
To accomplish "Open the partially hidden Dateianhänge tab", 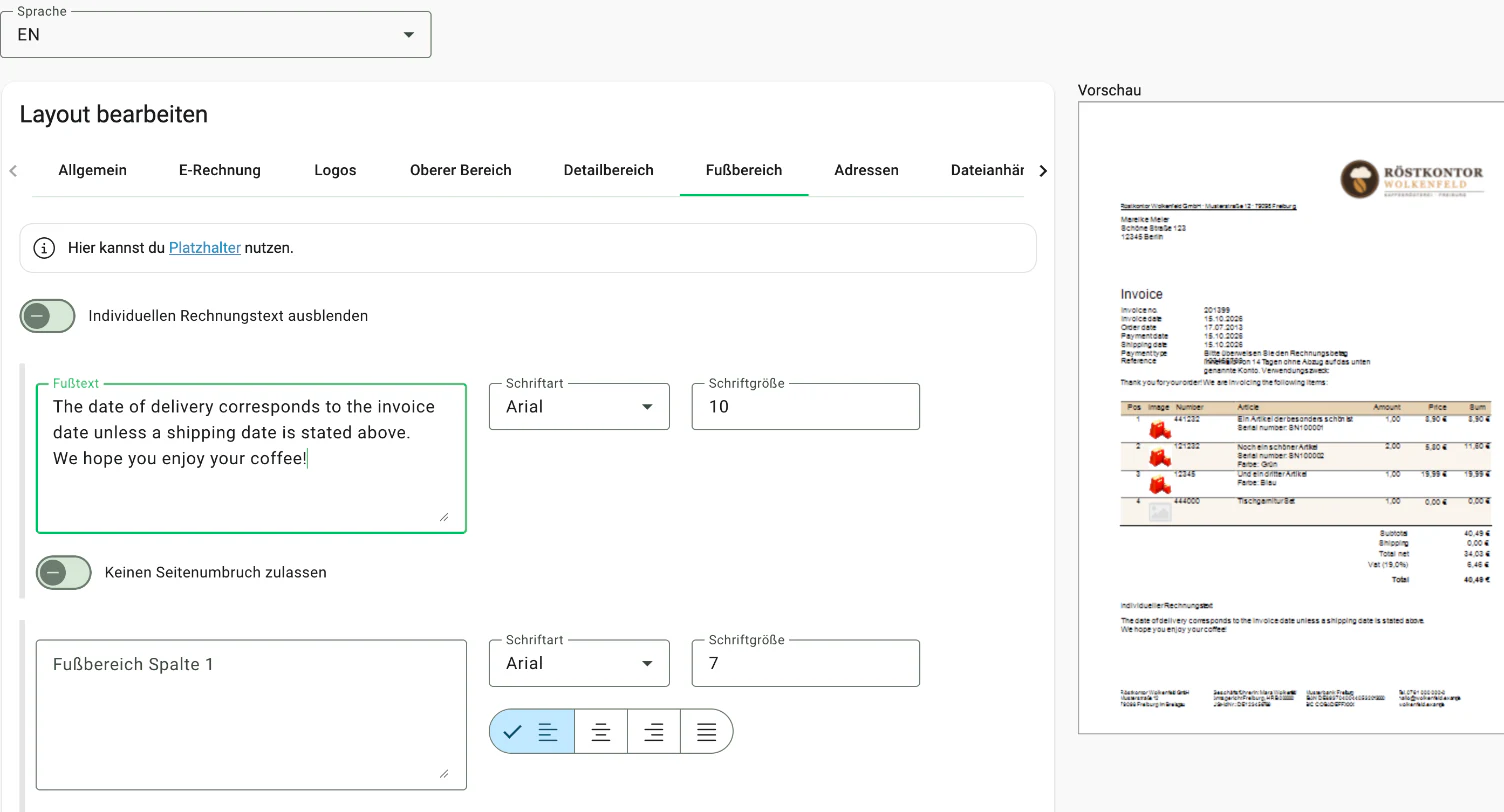I will pos(987,170).
